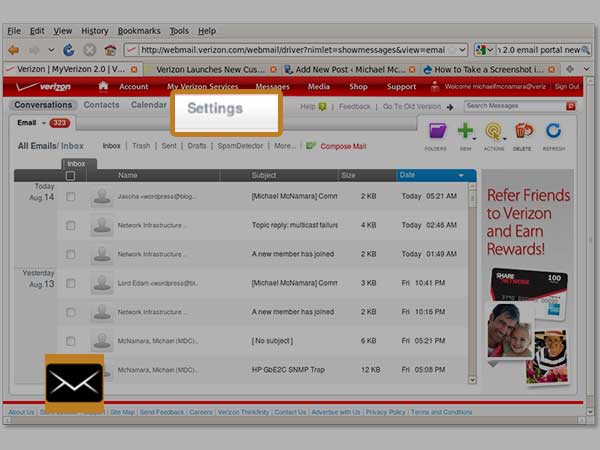Open the Edit menu
The height and width of the screenshot is (450, 600).
click(37, 31)
